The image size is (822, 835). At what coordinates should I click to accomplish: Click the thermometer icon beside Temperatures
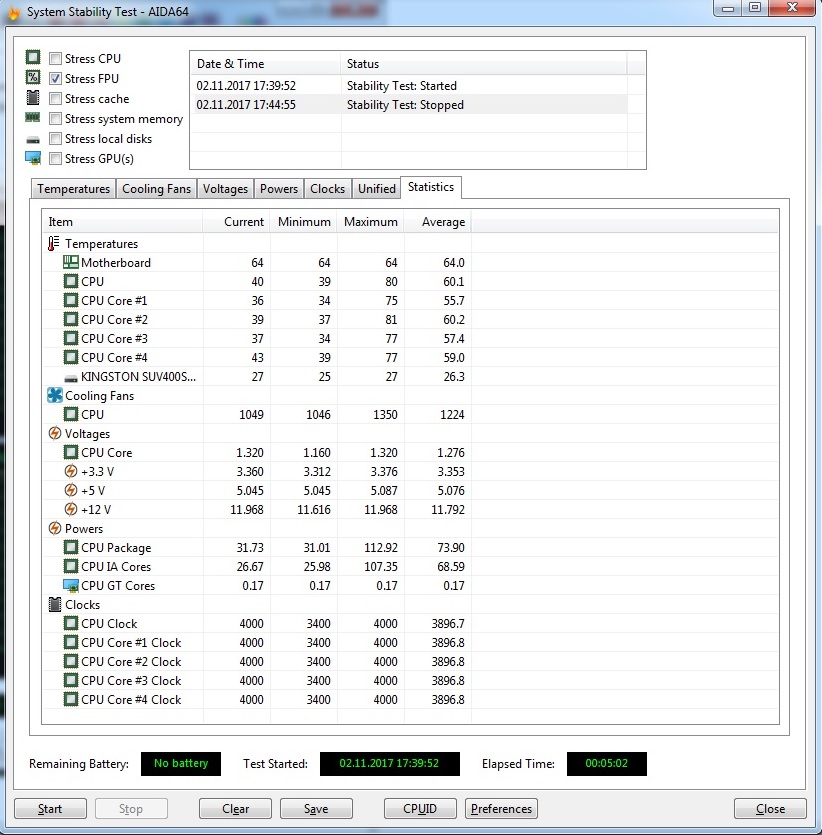click(53, 243)
